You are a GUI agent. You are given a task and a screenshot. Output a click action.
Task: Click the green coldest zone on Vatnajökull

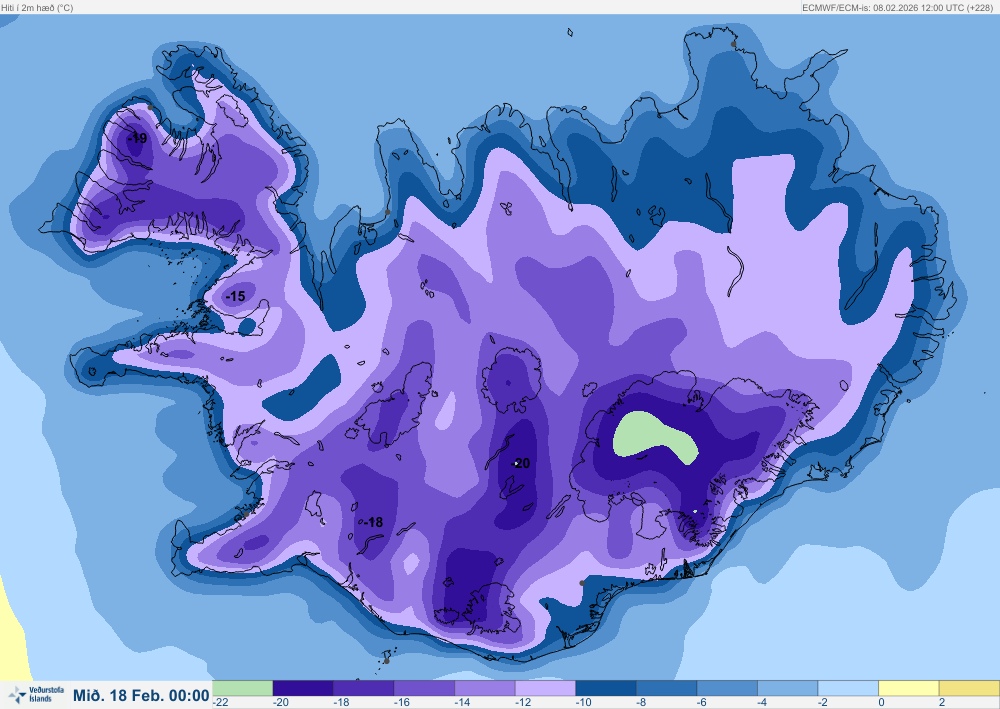point(654,437)
